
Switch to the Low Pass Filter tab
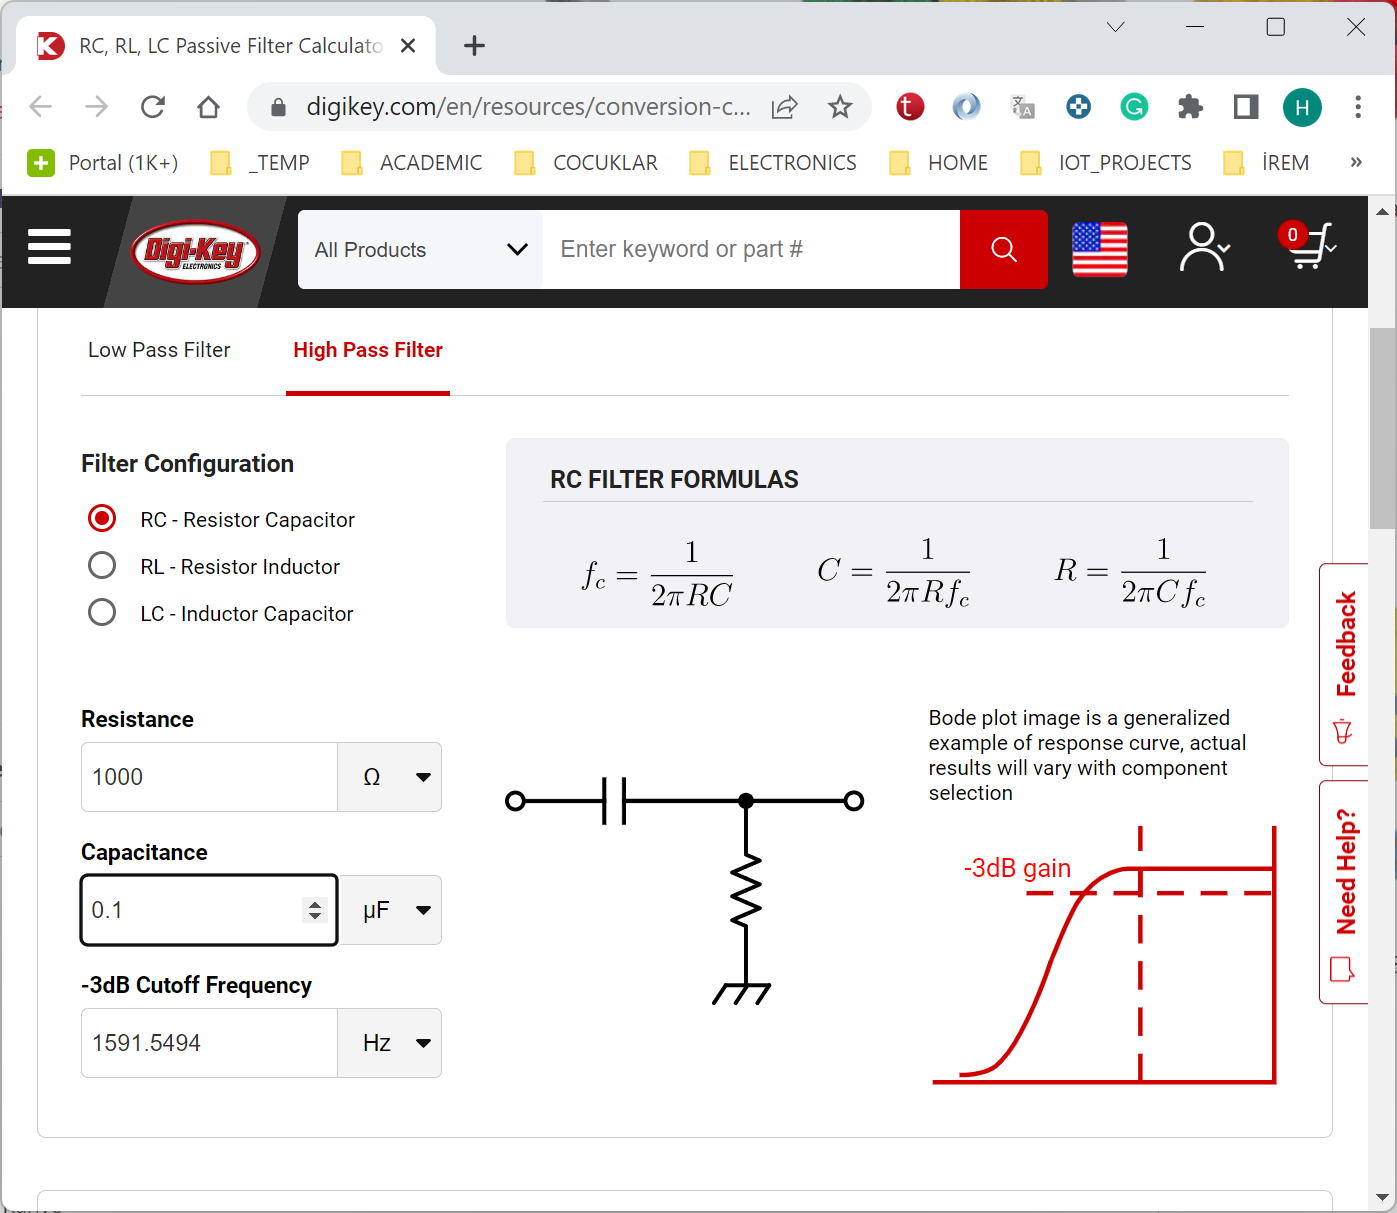click(x=159, y=350)
